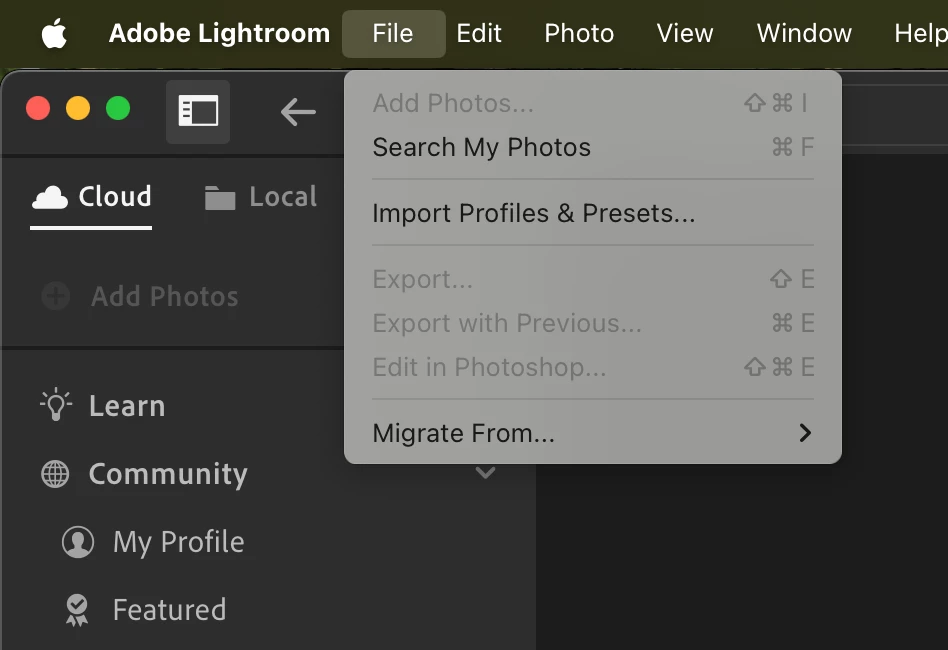Select Export with Previous... menu item

point(592,323)
